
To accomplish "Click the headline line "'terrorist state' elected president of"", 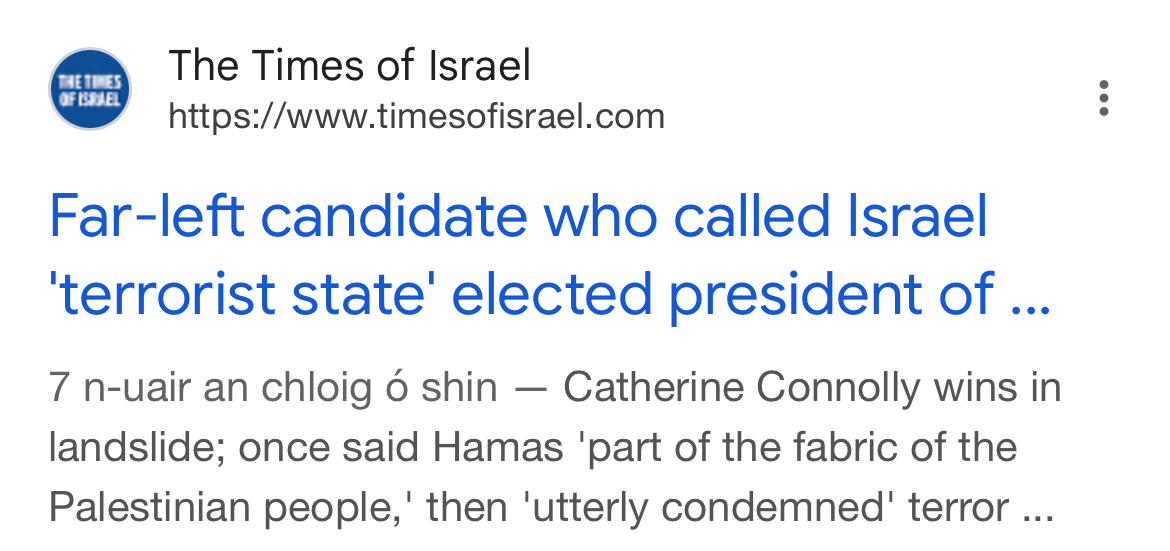I will [522, 295].
